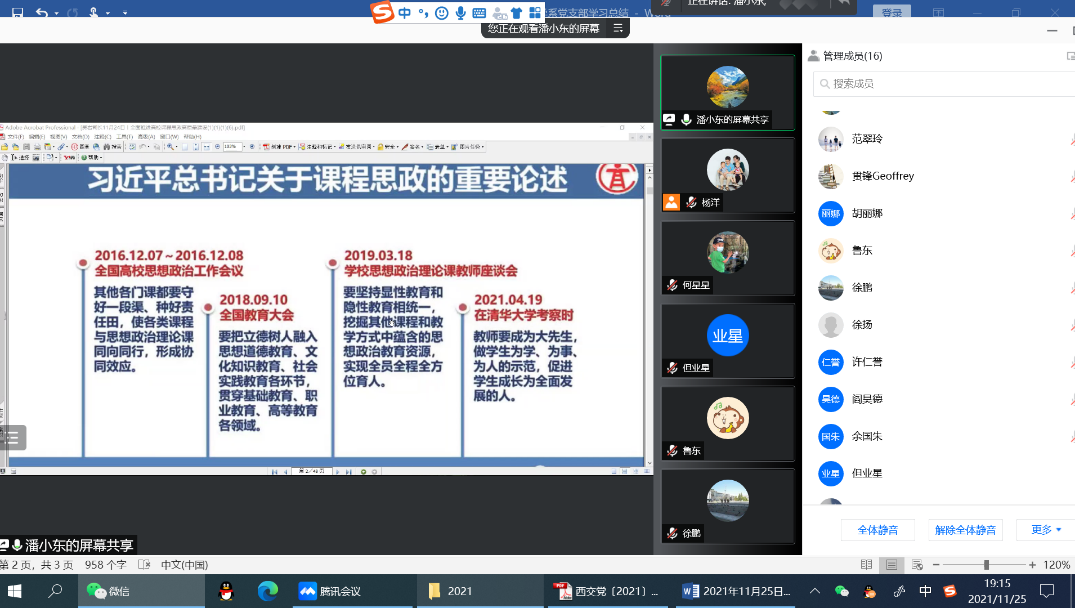This screenshot has height=608, width=1075.
Task: Show hidden system tray icons
Action: (x=815, y=591)
